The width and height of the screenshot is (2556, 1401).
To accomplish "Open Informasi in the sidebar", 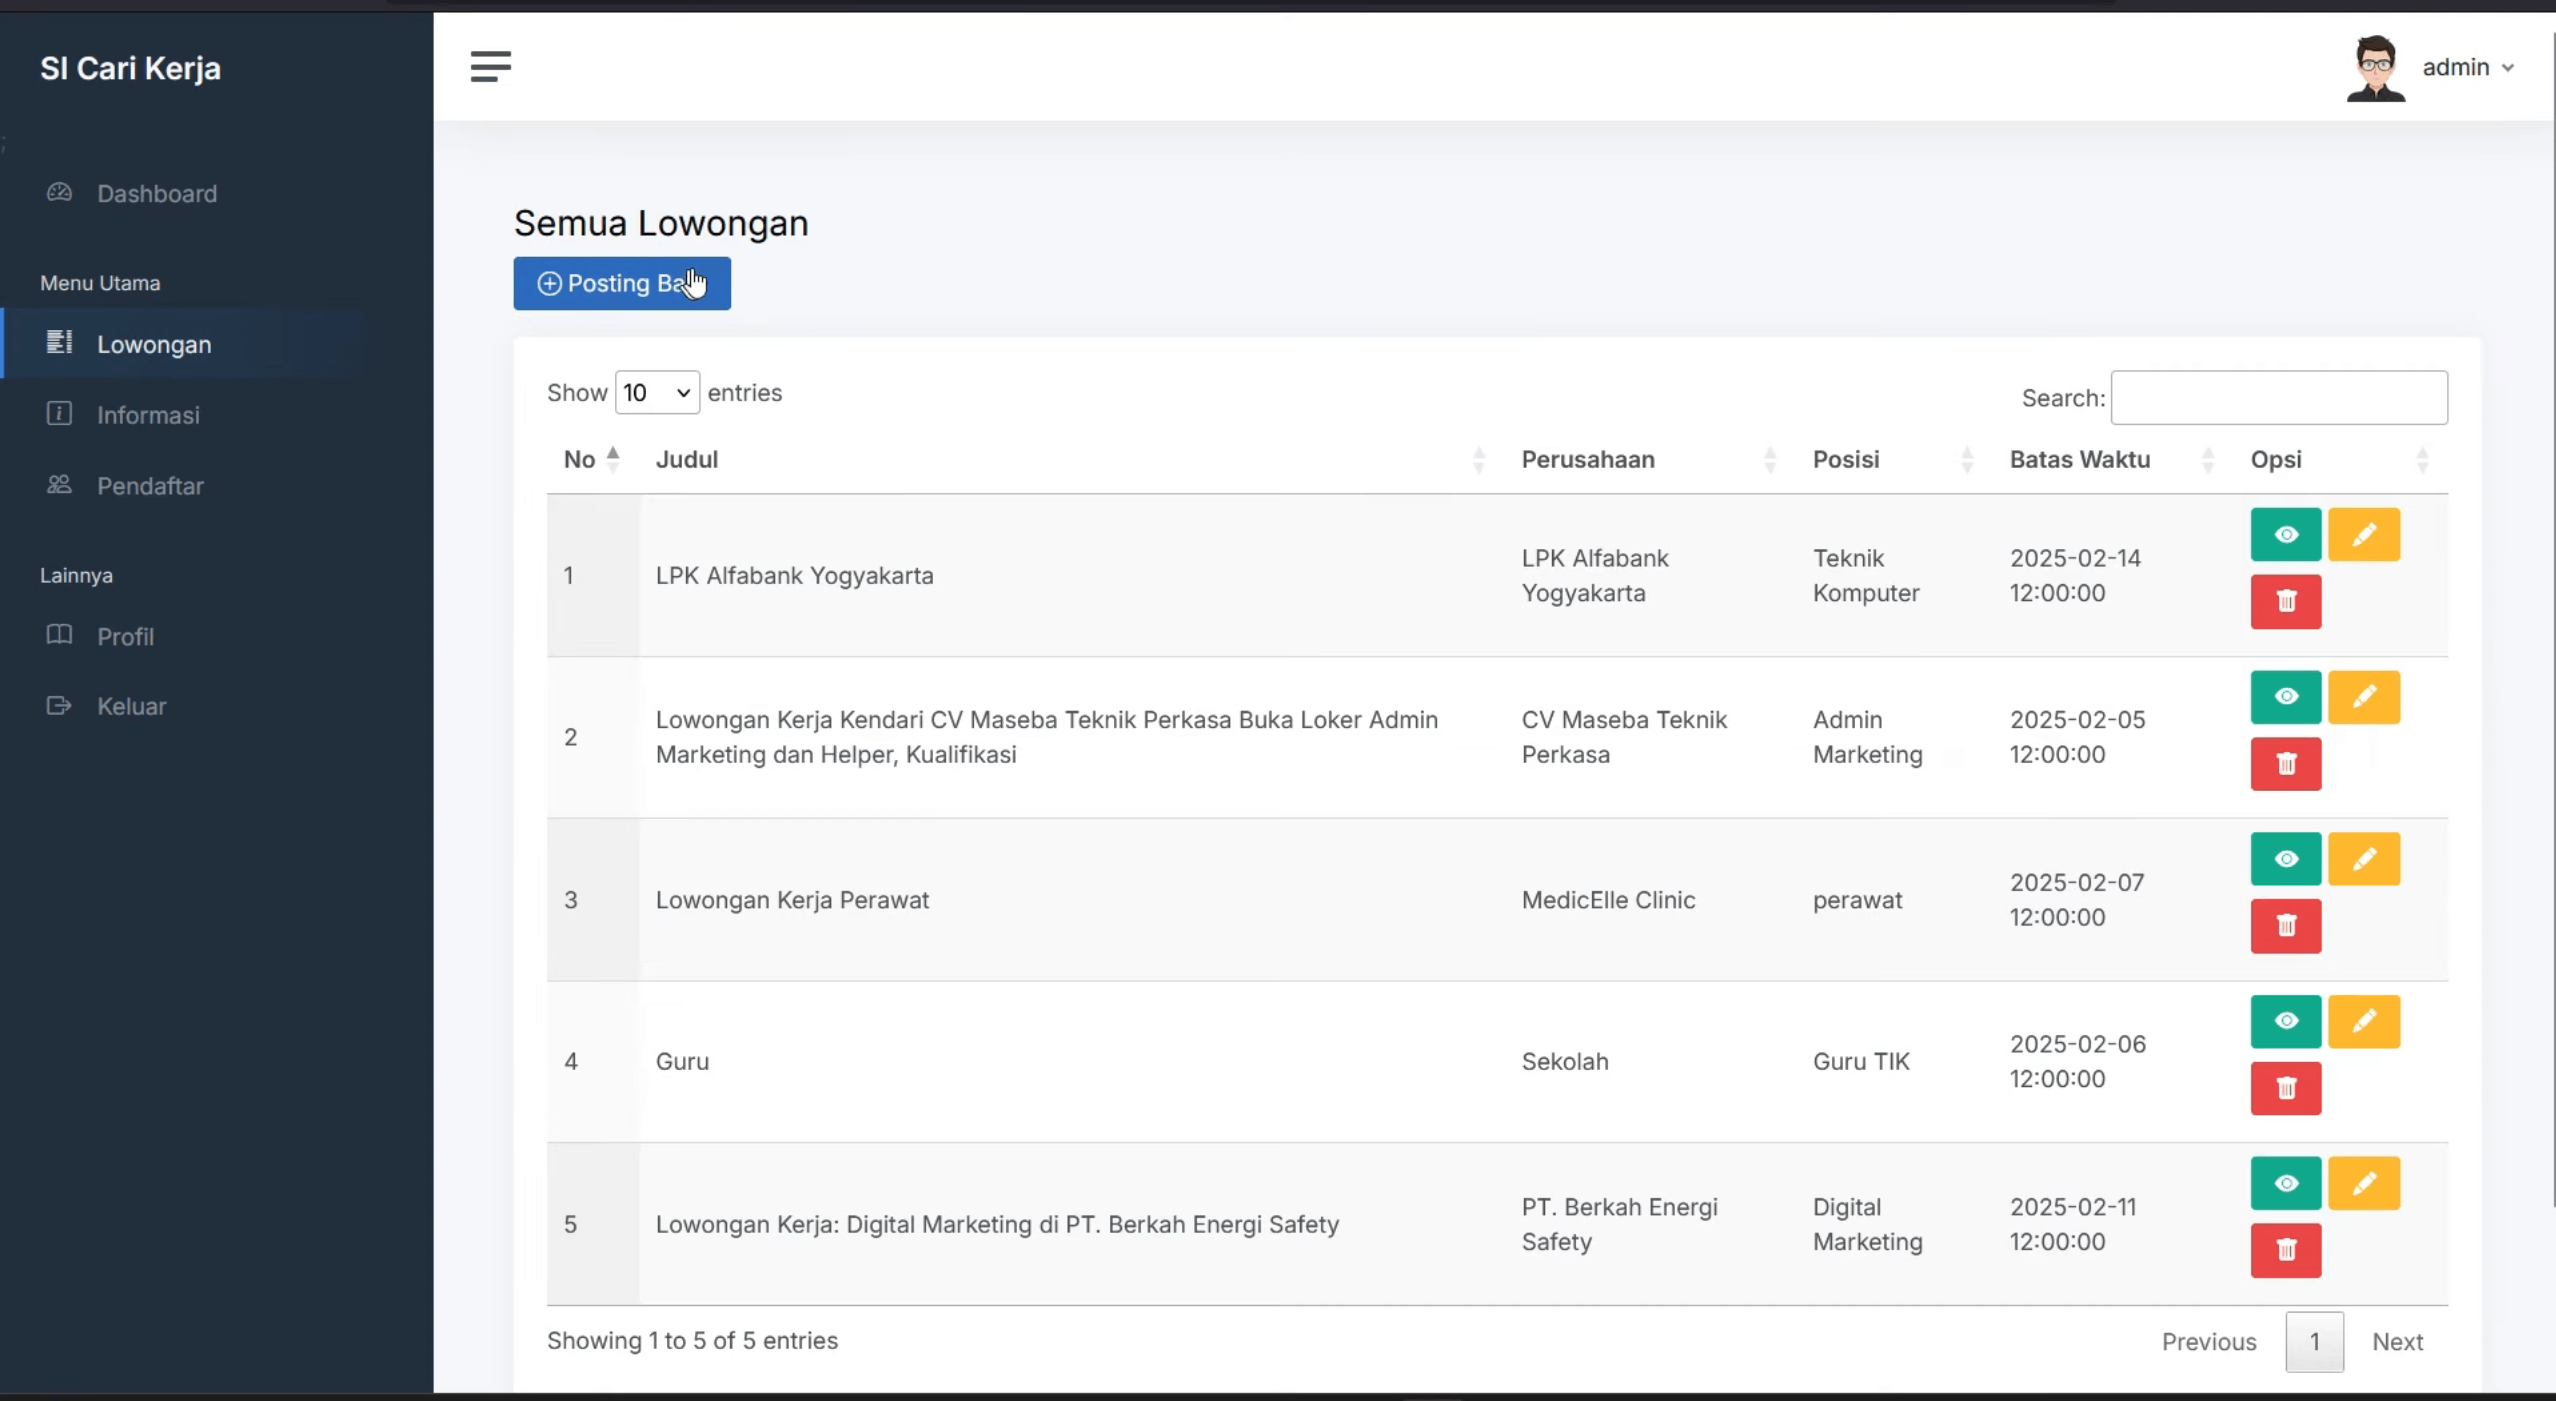I will (x=148, y=415).
